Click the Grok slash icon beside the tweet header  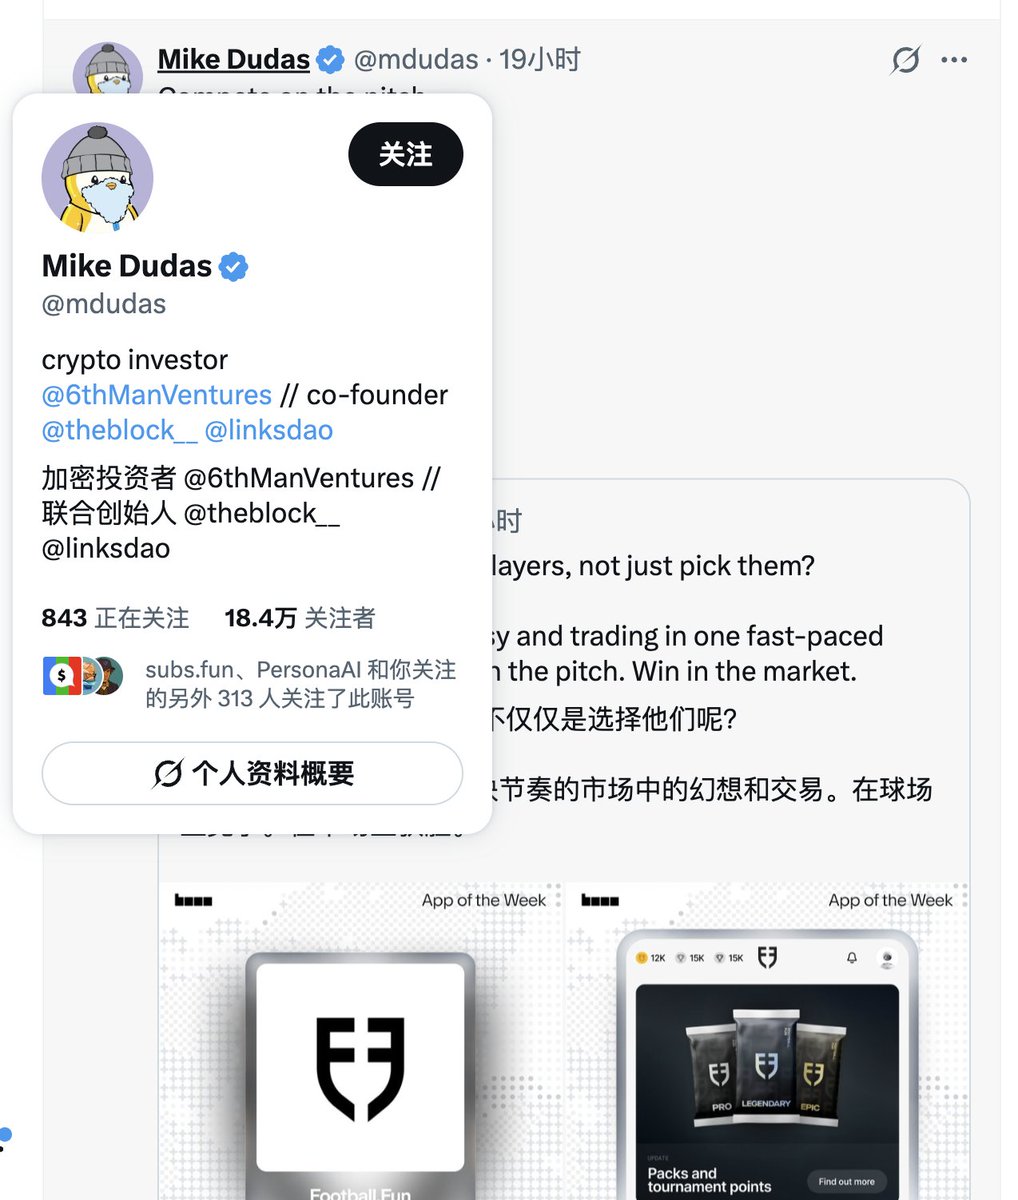pyautogui.click(x=905, y=60)
